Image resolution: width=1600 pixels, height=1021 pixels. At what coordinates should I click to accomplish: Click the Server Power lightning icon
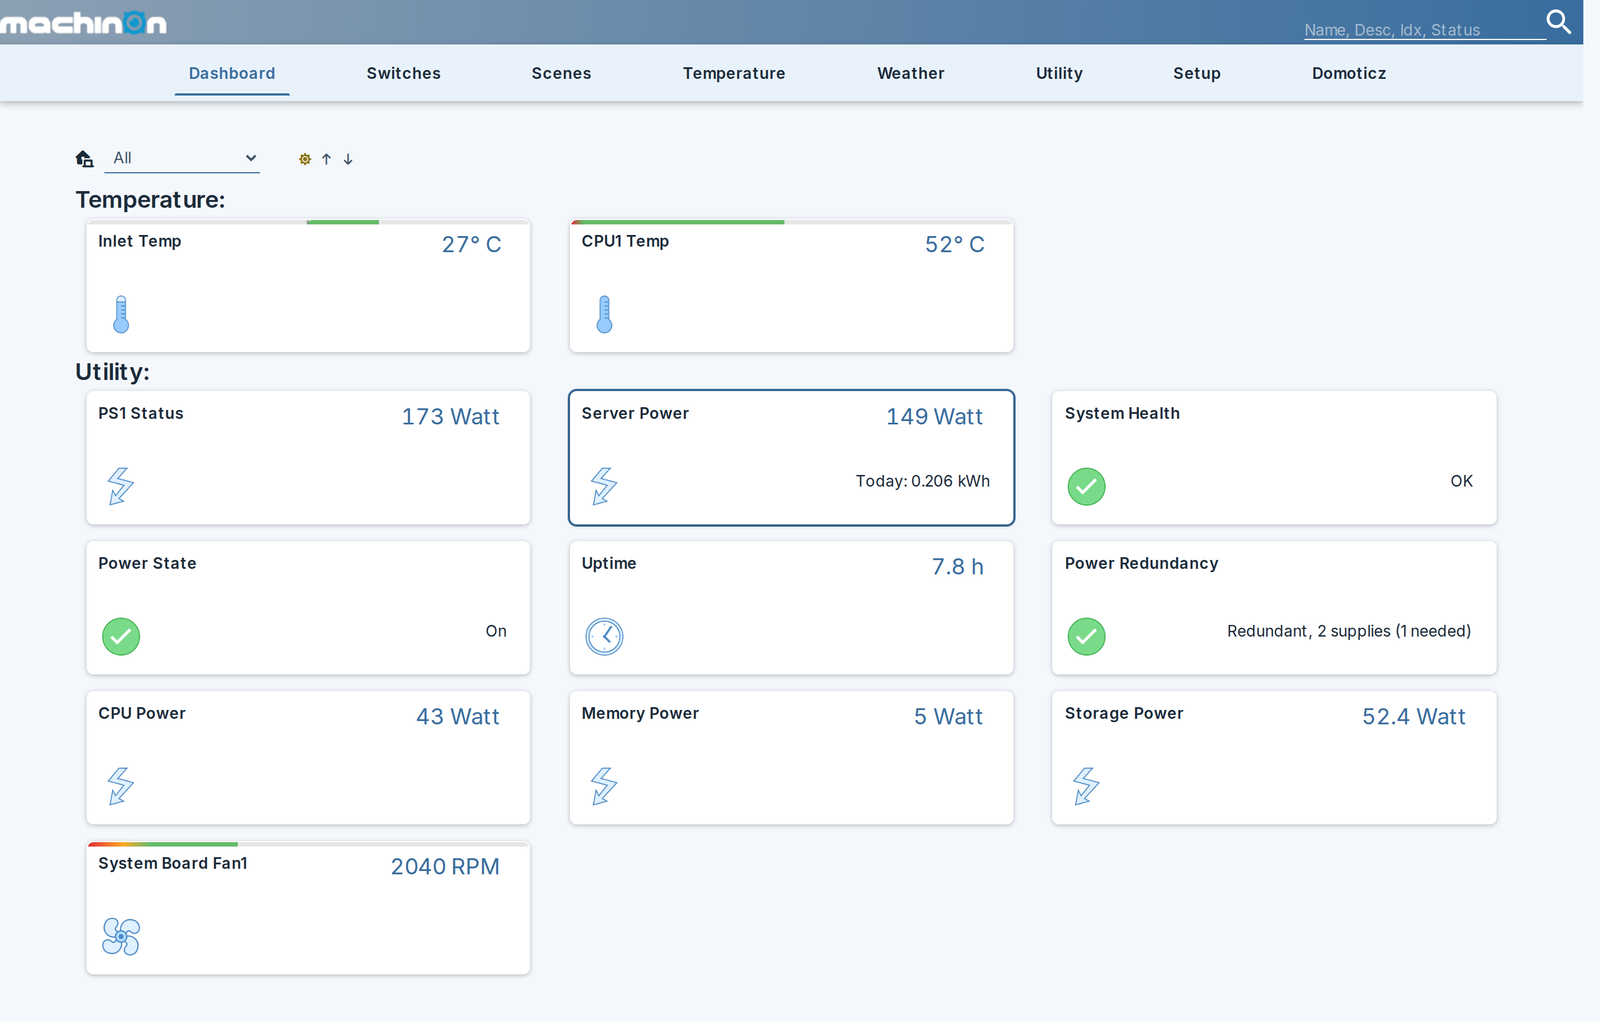tap(604, 486)
